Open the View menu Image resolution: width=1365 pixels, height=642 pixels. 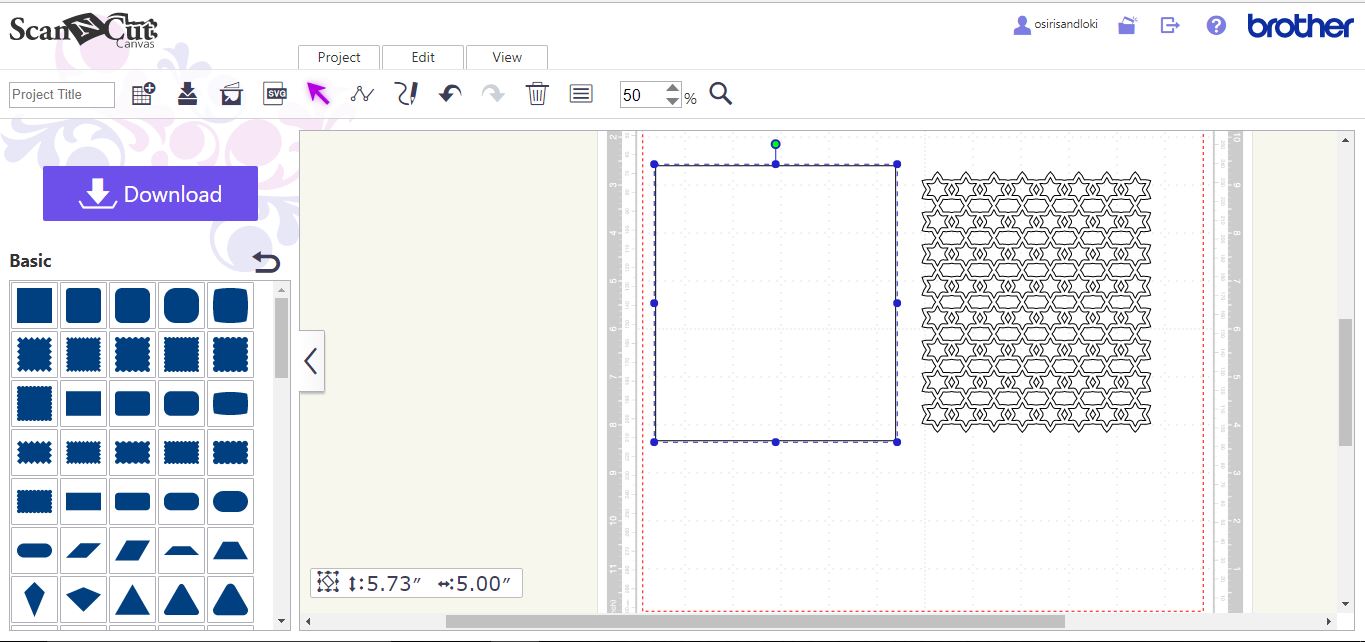click(506, 57)
